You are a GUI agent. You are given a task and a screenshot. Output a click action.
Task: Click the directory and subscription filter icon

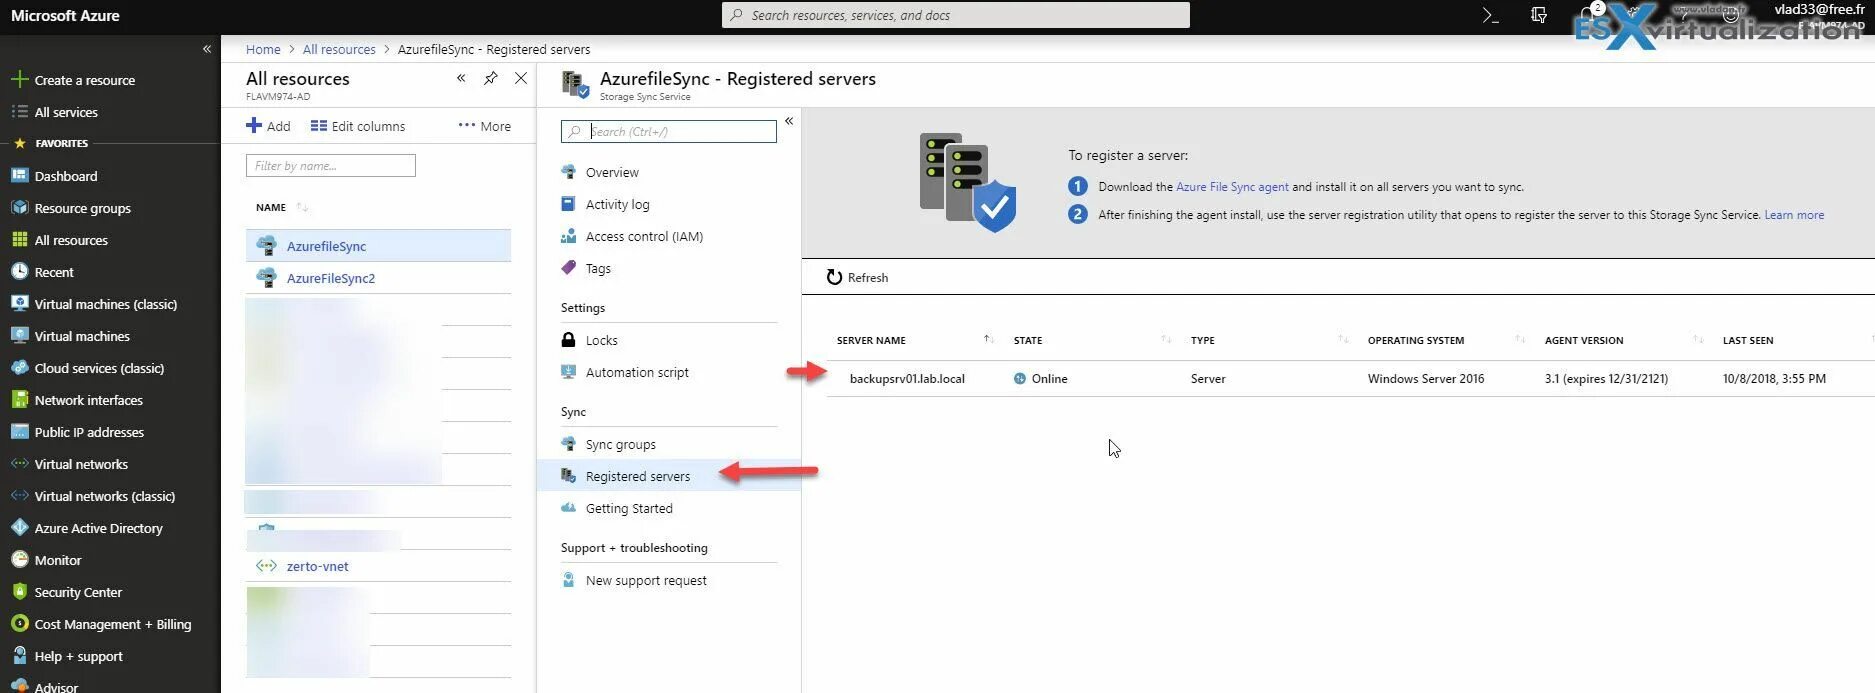1539,15
